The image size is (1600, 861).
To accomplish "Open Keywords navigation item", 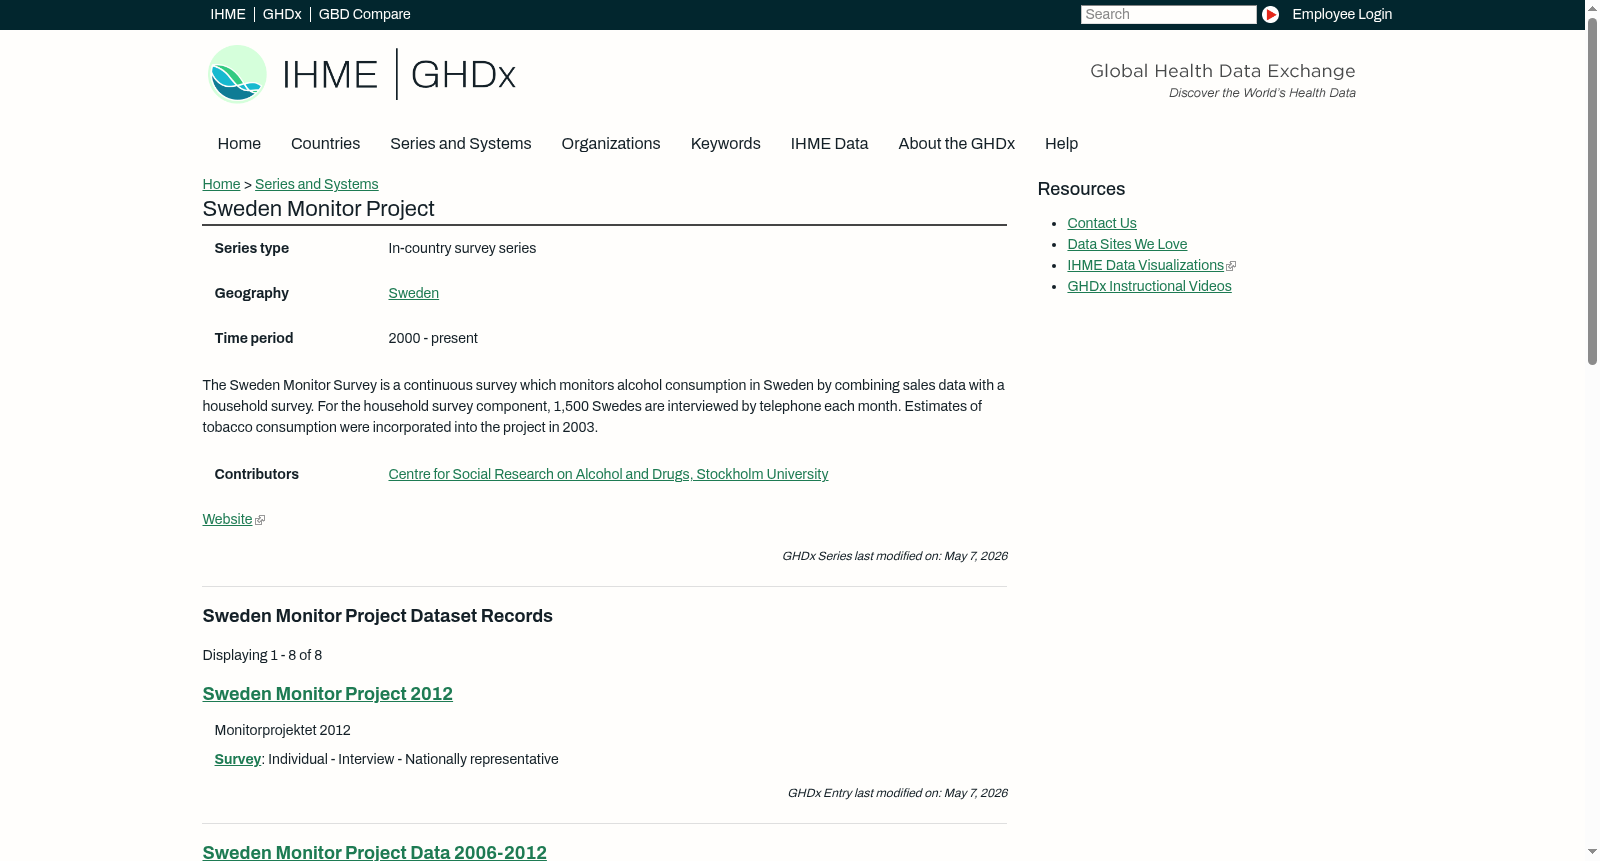I will pyautogui.click(x=725, y=144).
